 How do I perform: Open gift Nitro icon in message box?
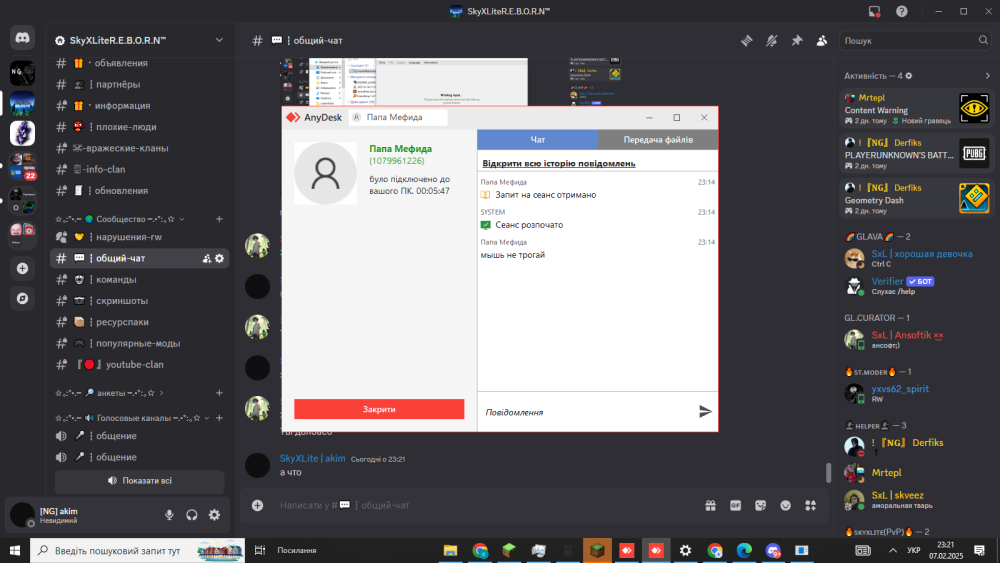tap(710, 505)
